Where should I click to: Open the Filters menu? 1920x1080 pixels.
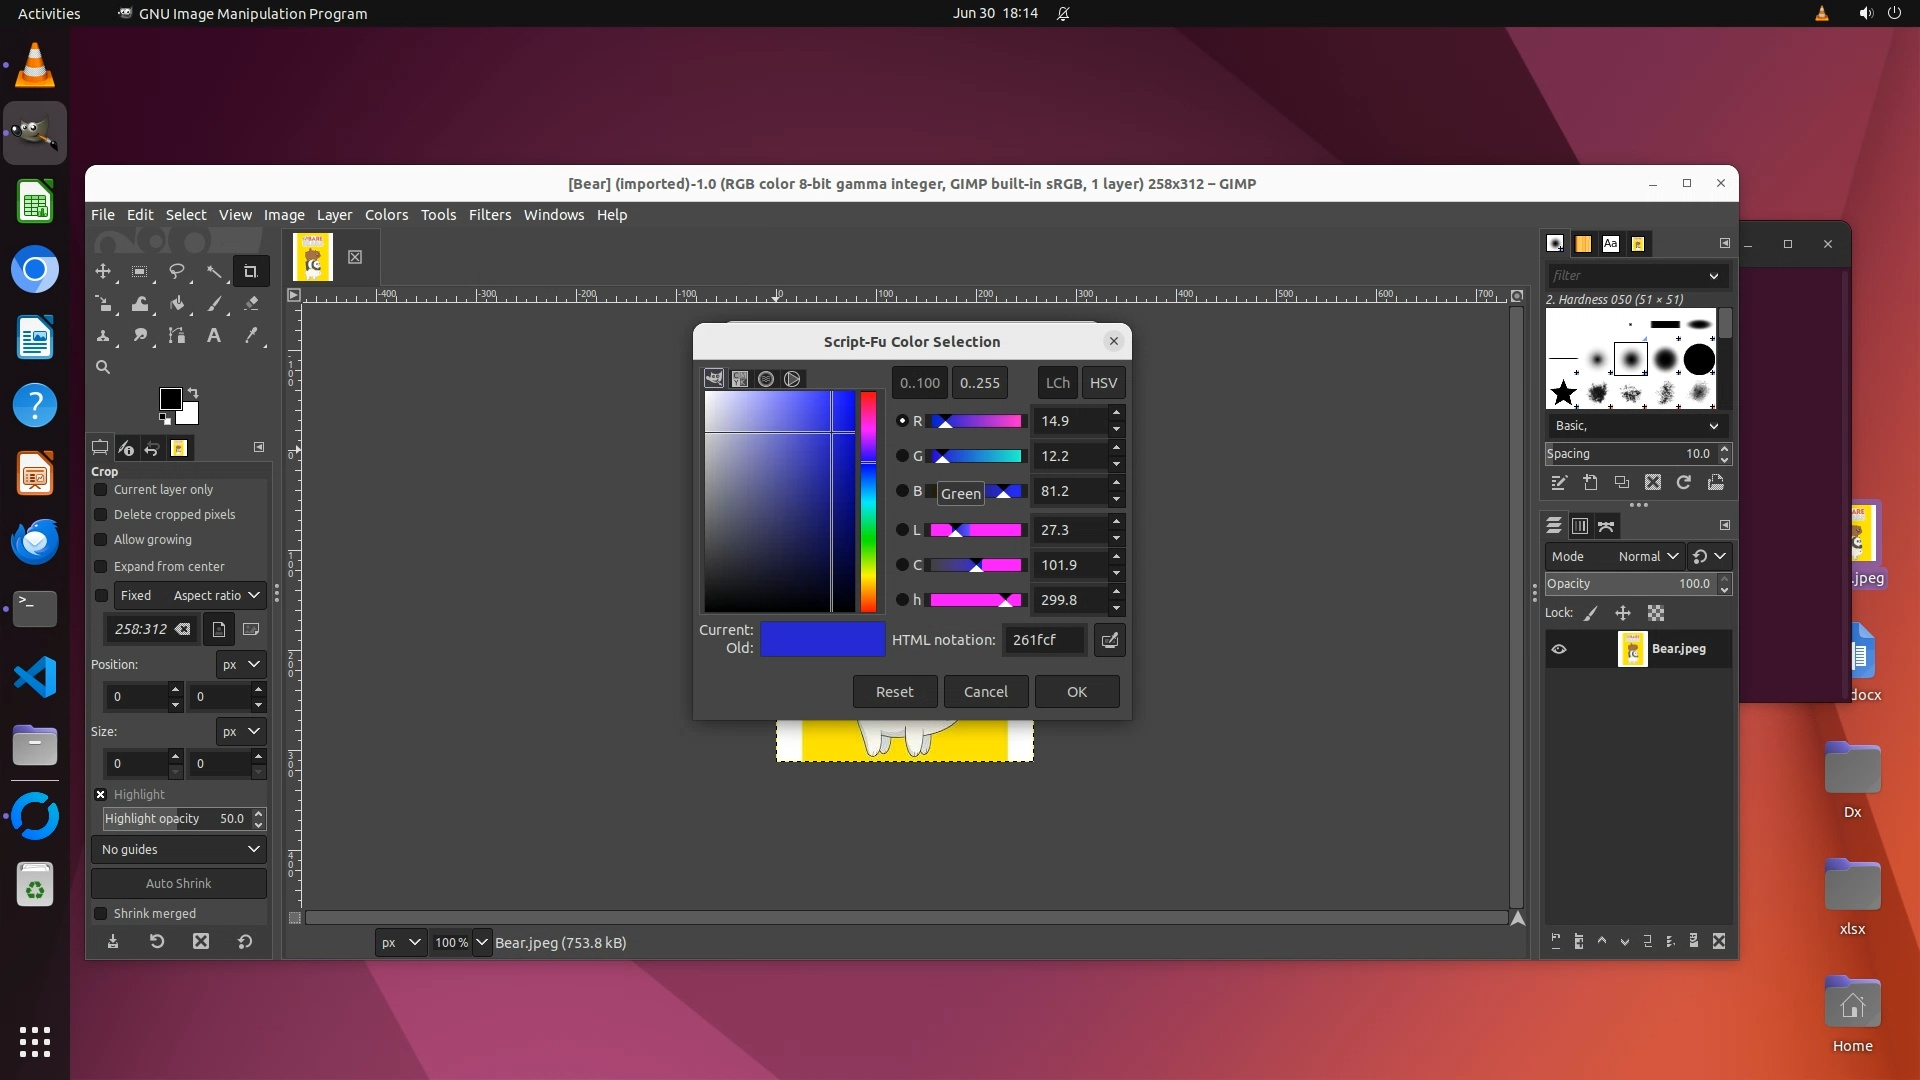click(x=489, y=215)
